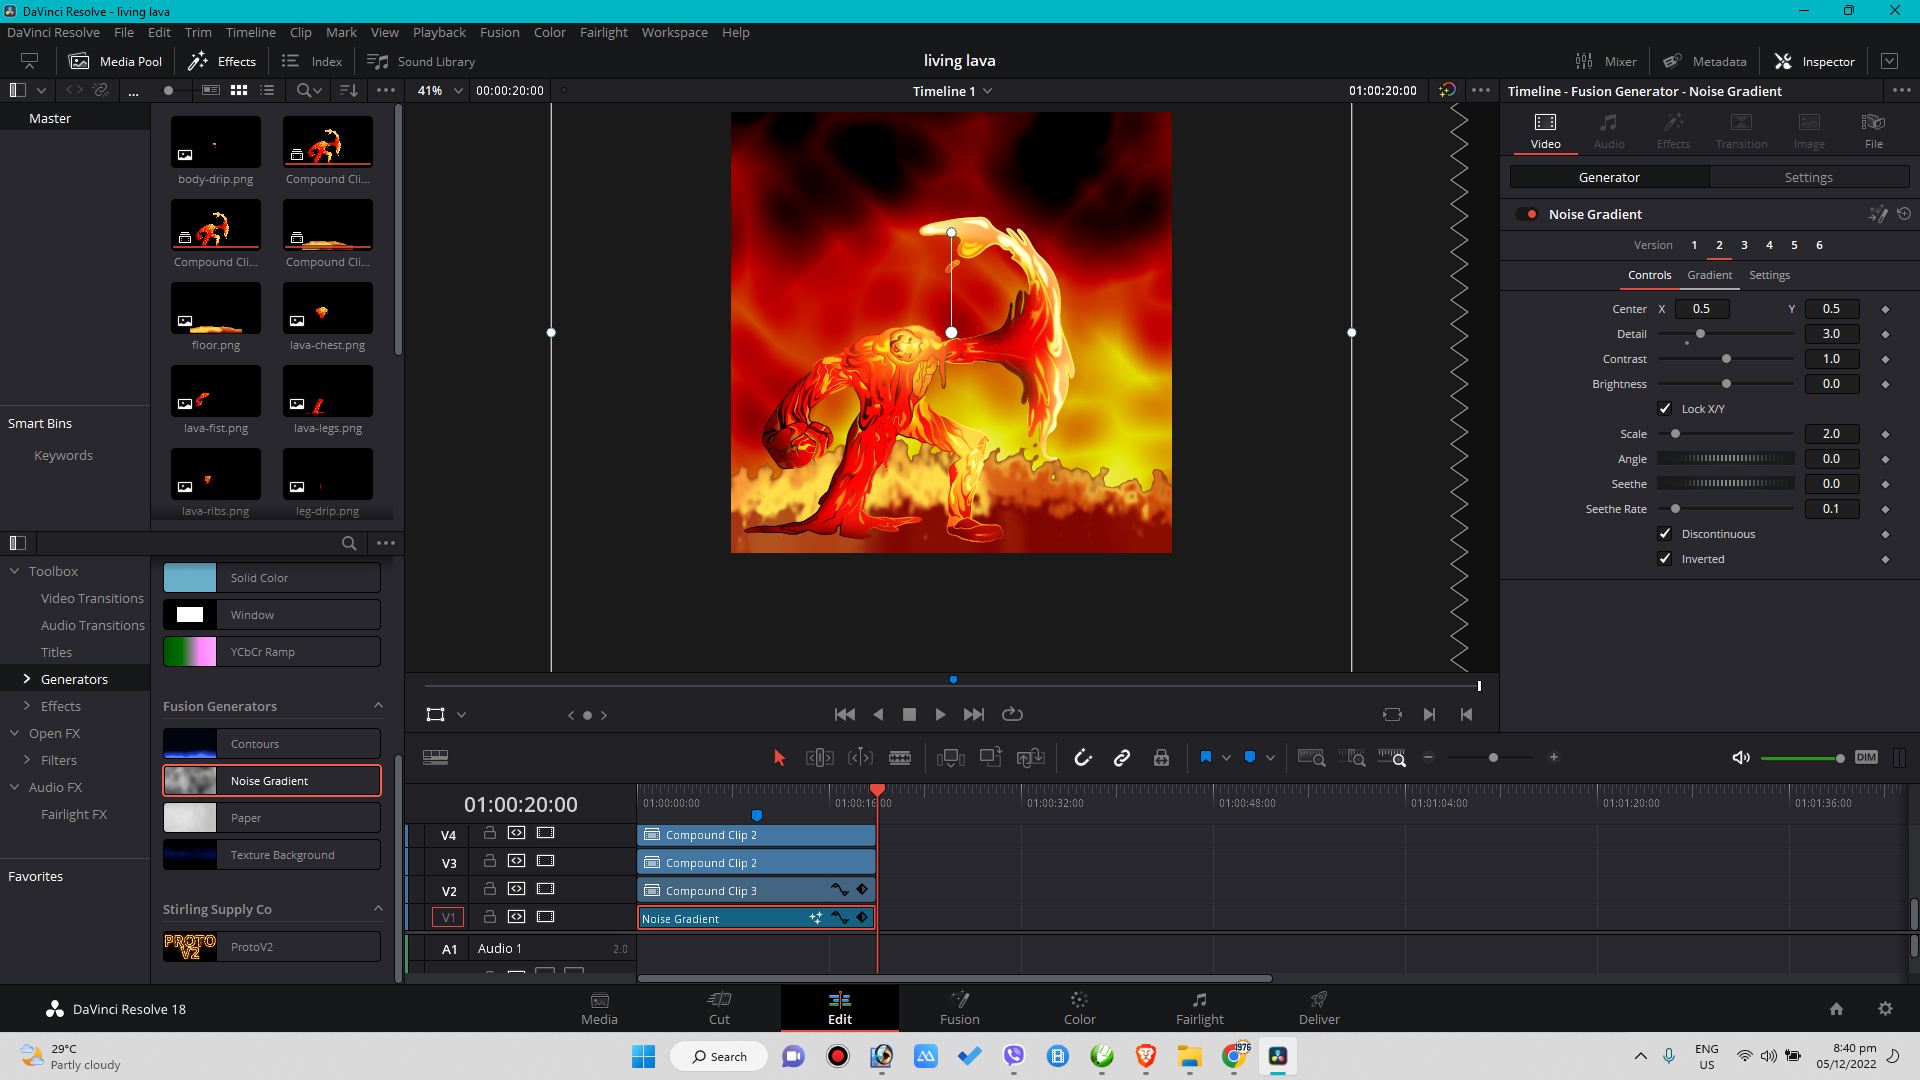The image size is (1920, 1080).
Task: Uncheck the Lock X/Y checkbox
Action: tap(1665, 409)
